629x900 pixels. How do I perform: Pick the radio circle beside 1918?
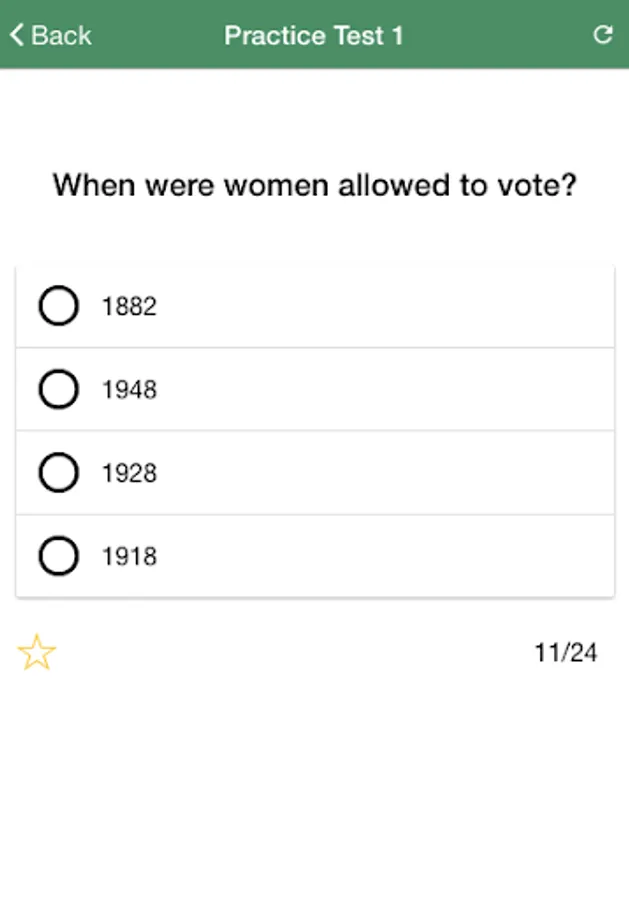click(58, 556)
